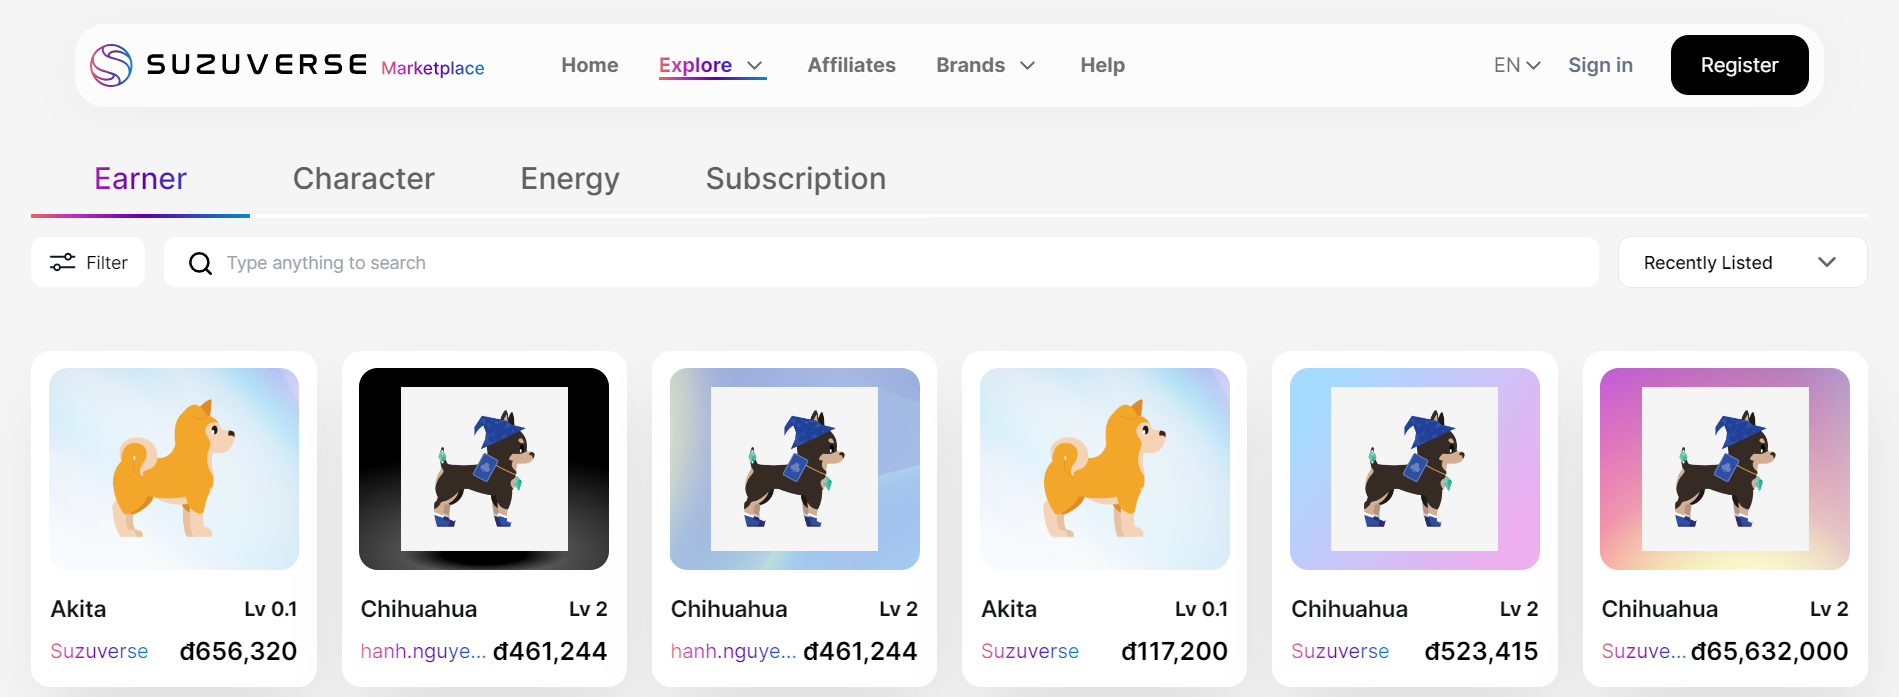The image size is (1899, 697).
Task: Open the first Akita card image
Action: pyautogui.click(x=174, y=468)
